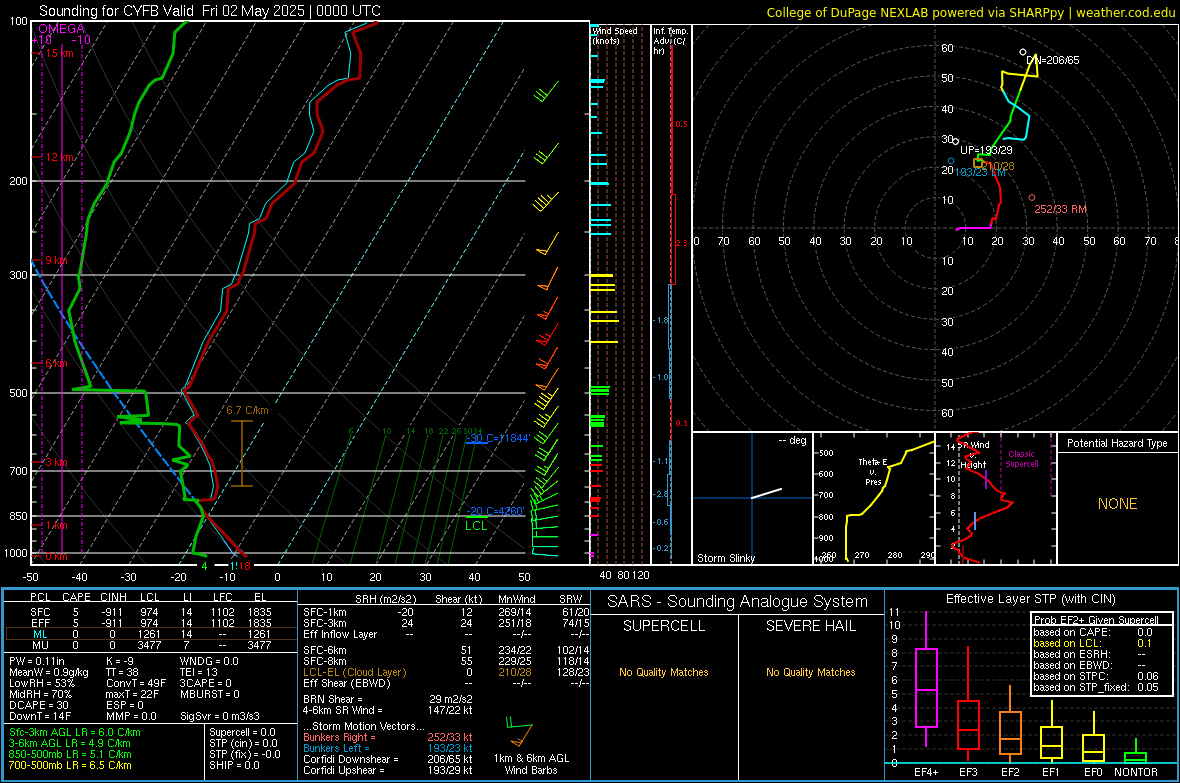
Task: Click the BRN Shear value line
Action: (388, 699)
